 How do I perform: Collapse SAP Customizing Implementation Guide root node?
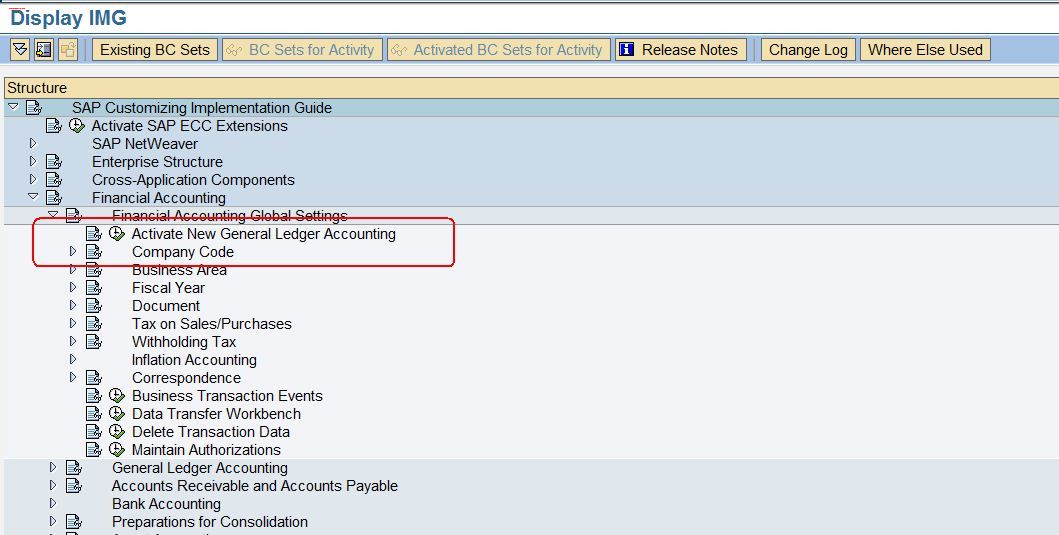click(14, 107)
